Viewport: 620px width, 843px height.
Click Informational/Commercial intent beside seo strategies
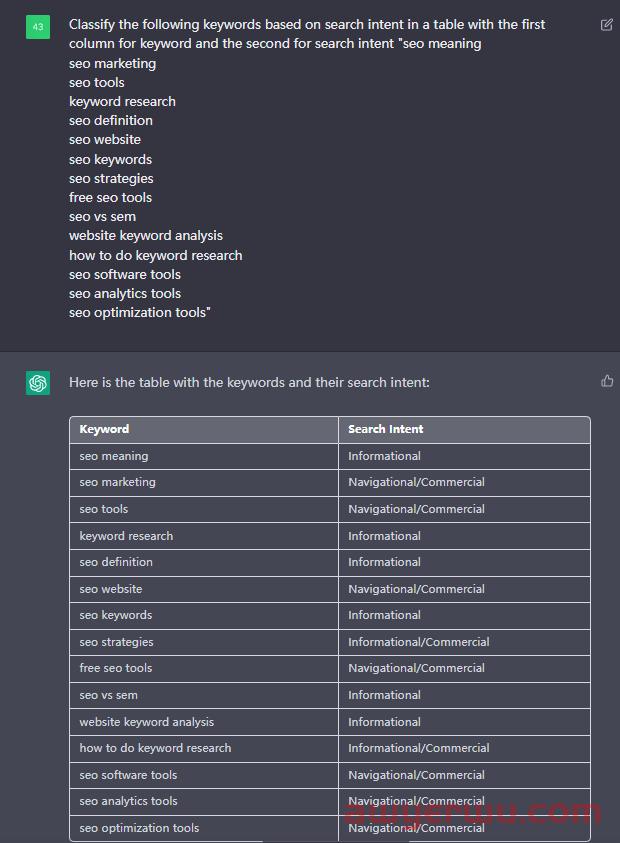(418, 642)
